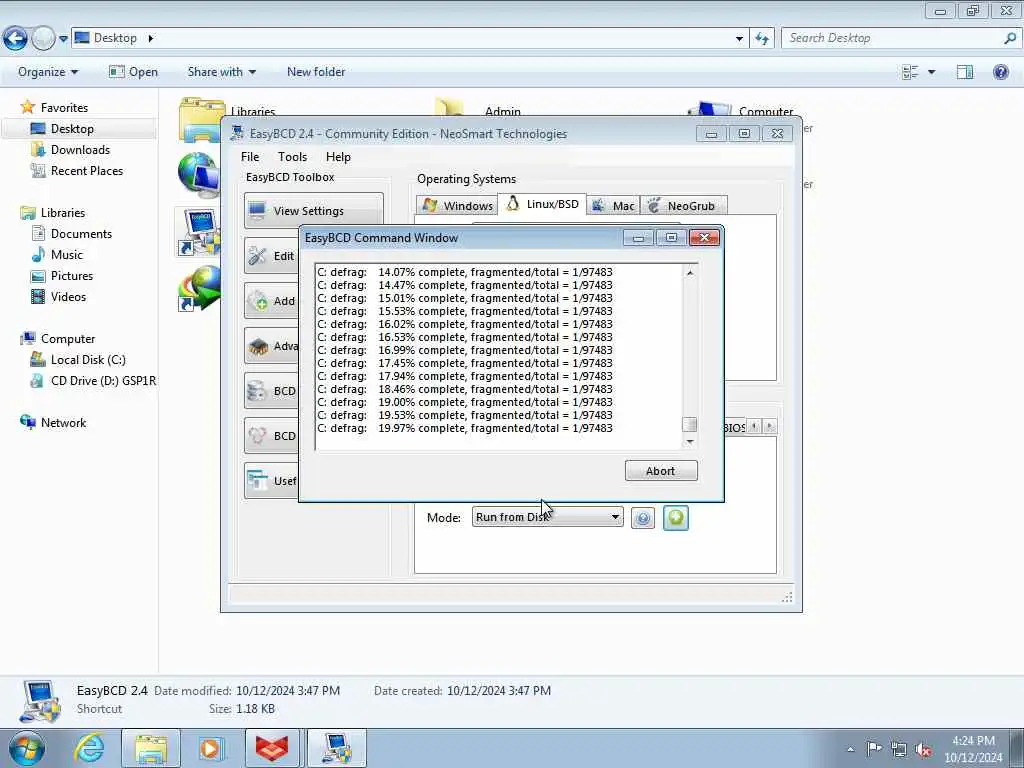Select the Linux/BSD tab

pos(542,204)
